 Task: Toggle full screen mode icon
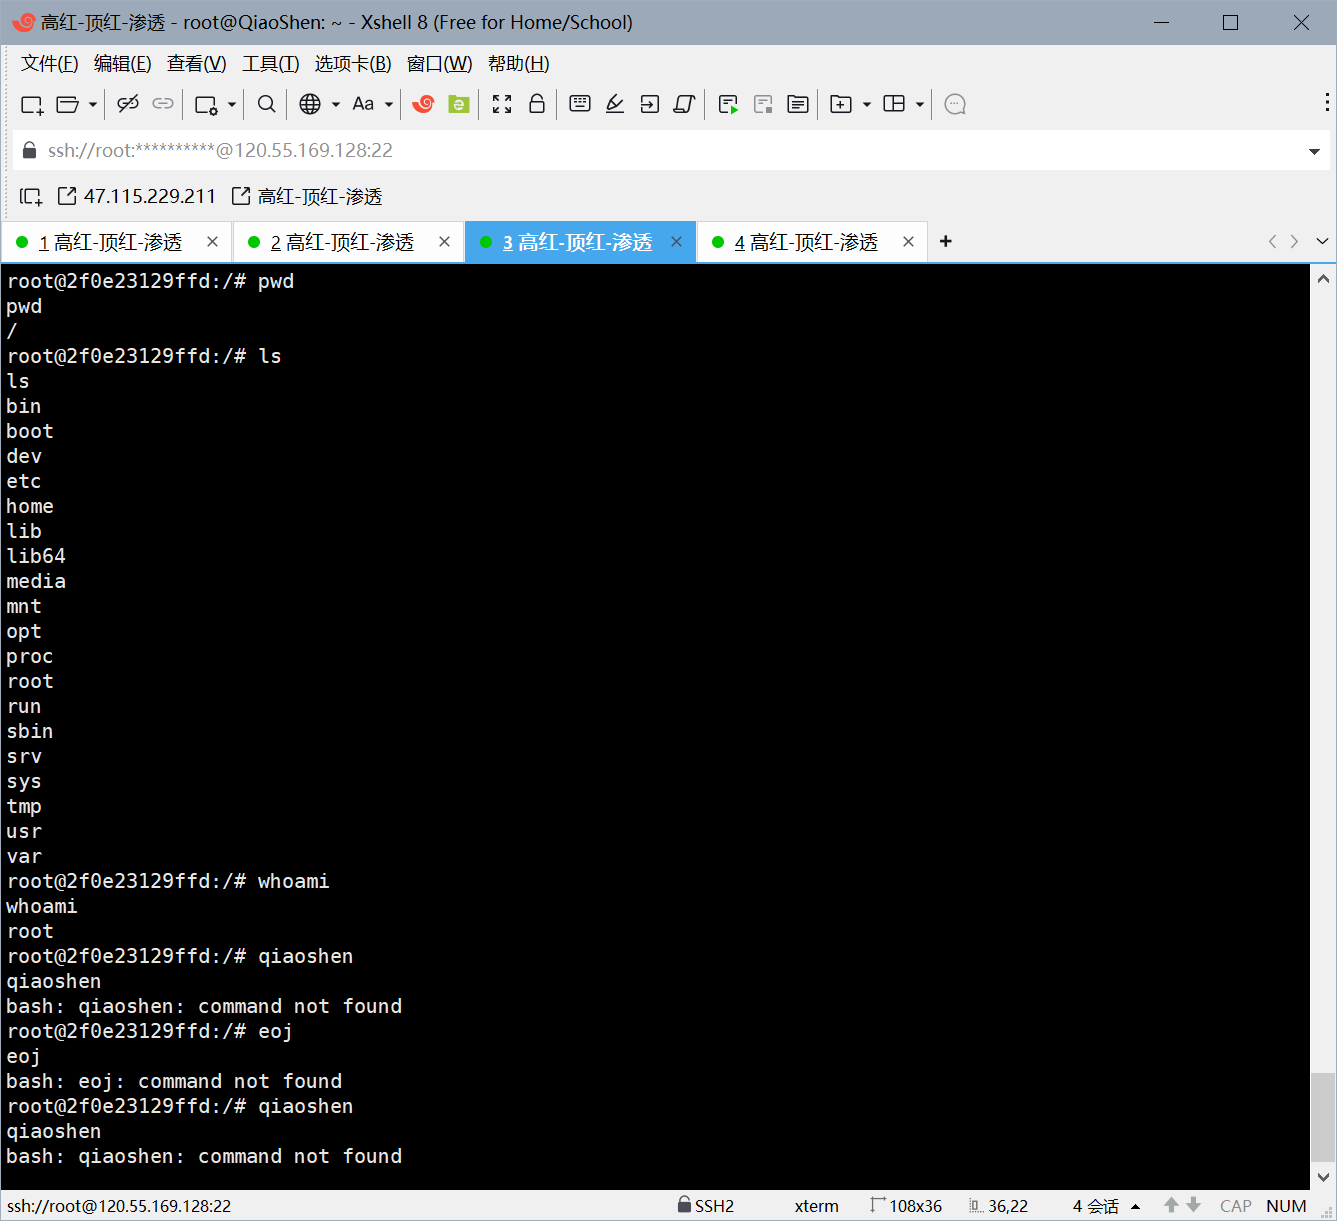502,104
